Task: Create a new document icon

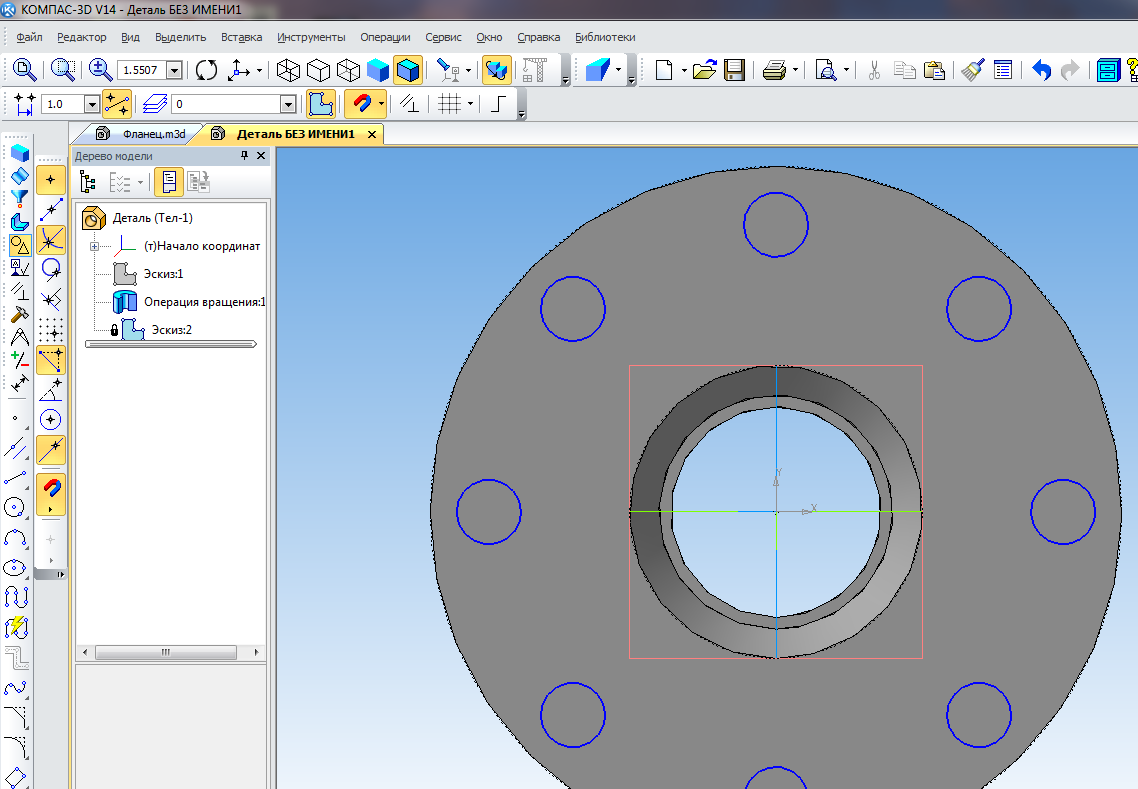Action: (x=663, y=70)
